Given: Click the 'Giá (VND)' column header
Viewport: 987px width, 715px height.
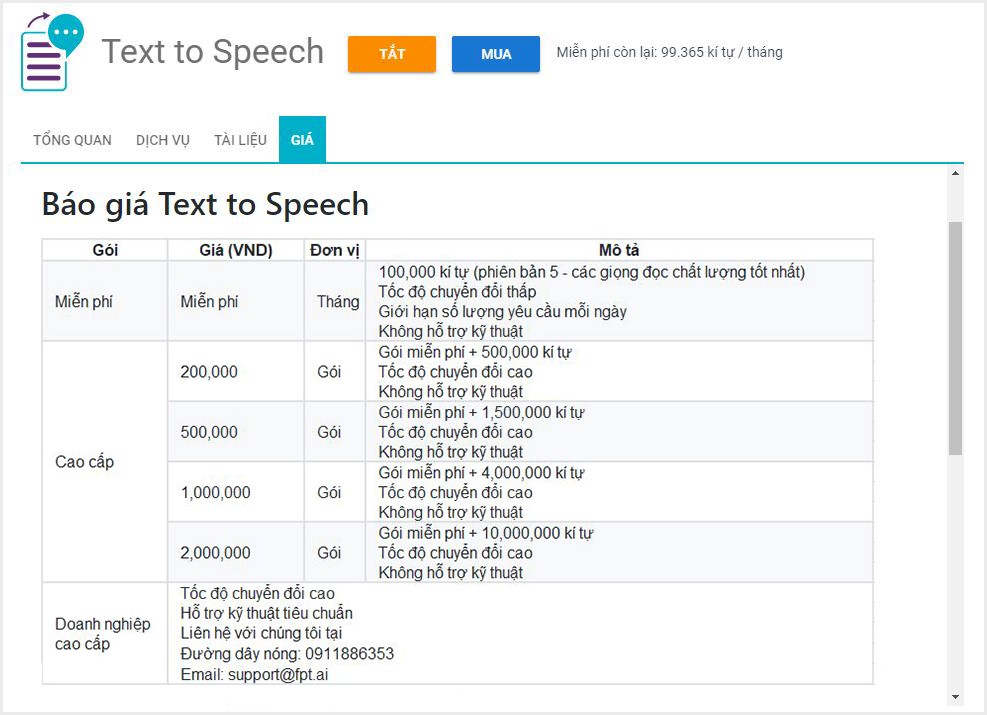Looking at the screenshot, I should (236, 250).
